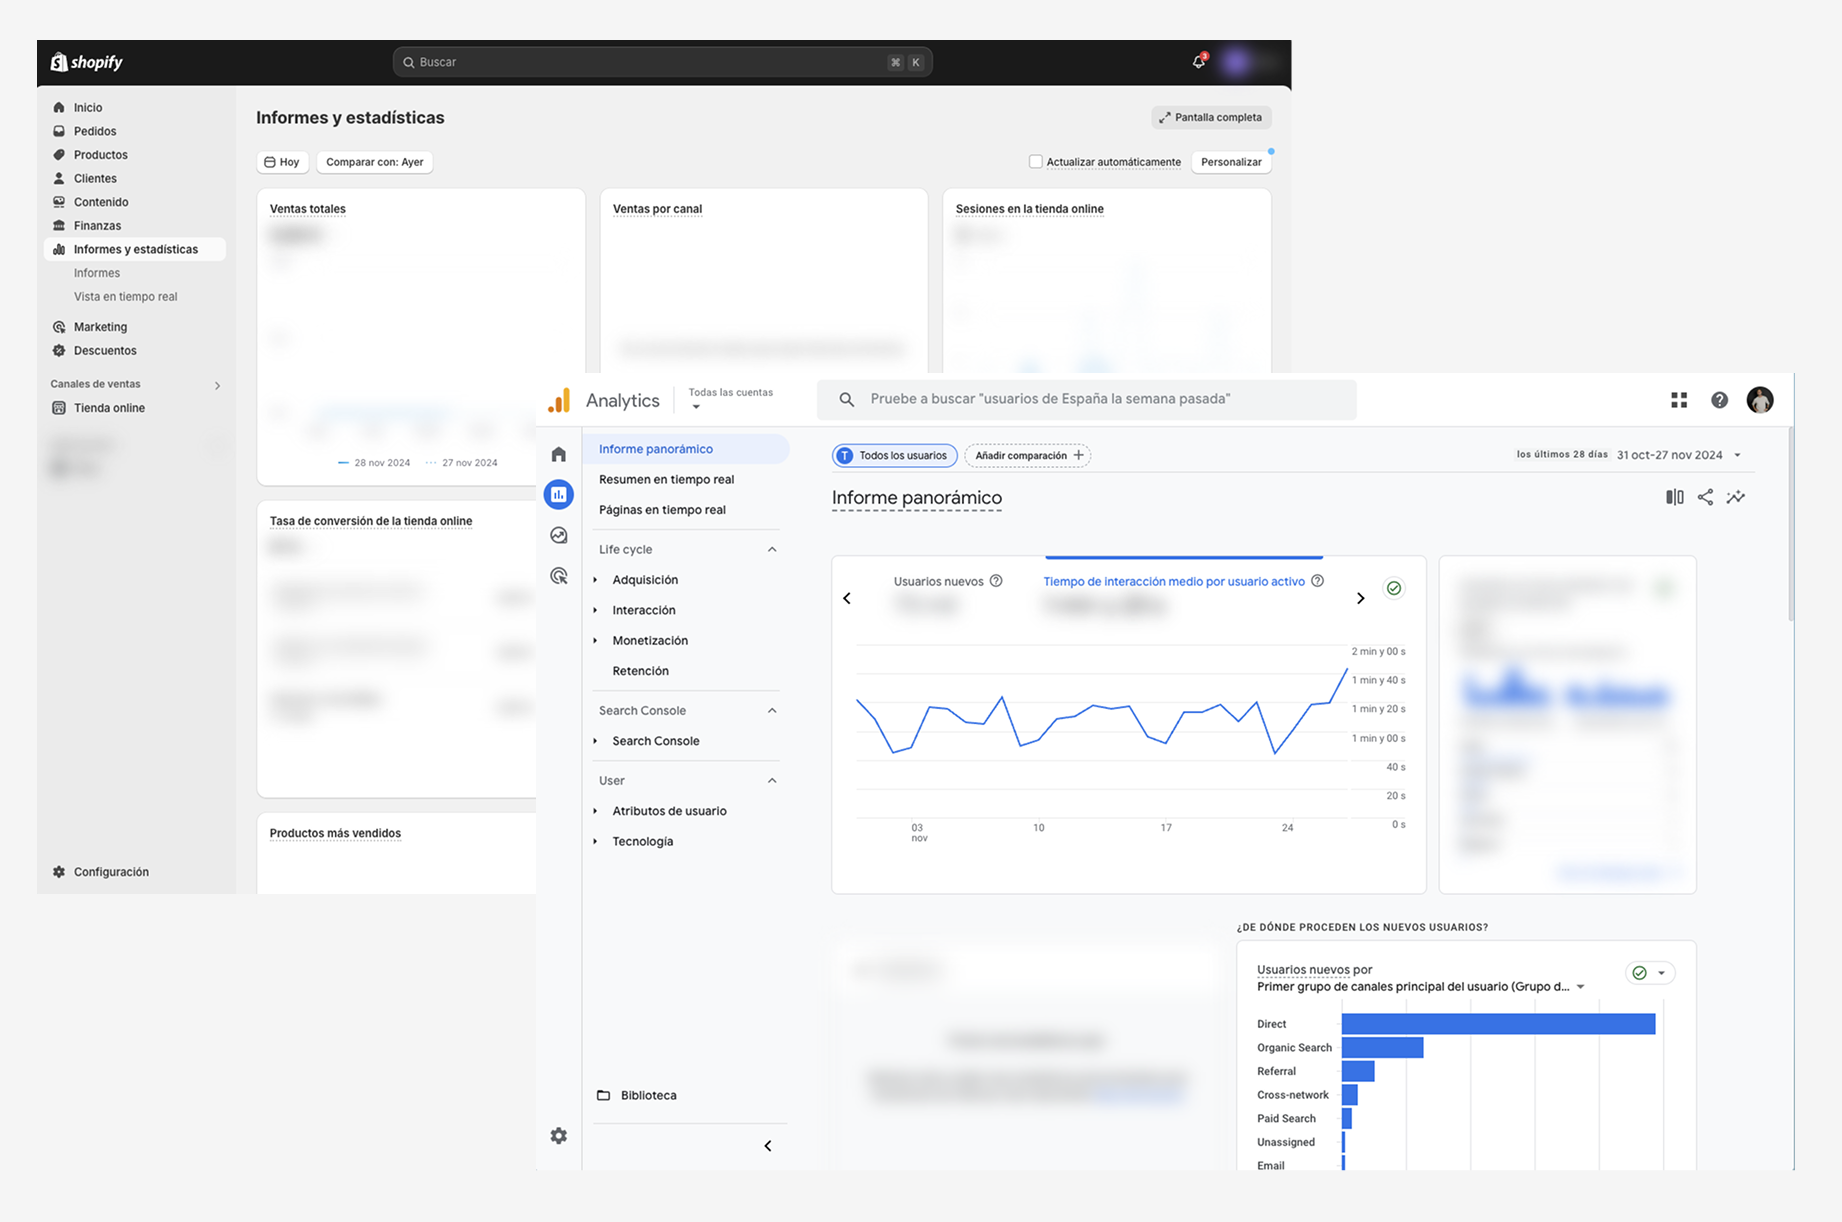Share the Informe panorámico report
Viewport: 1842px width, 1222px height.
click(1705, 497)
